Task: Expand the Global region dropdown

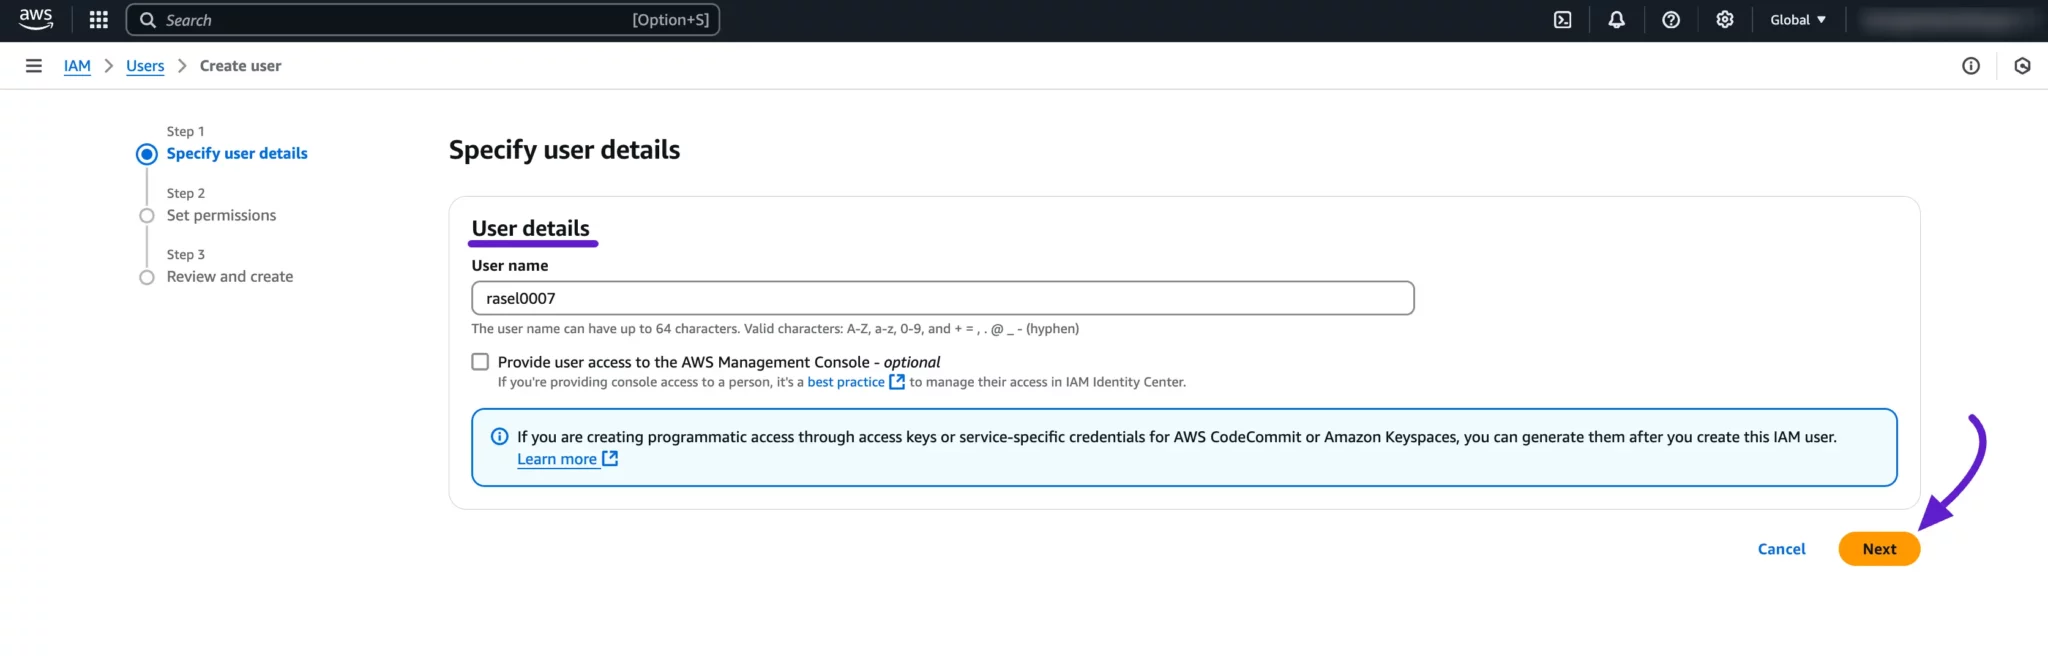Action: pyautogui.click(x=1797, y=20)
